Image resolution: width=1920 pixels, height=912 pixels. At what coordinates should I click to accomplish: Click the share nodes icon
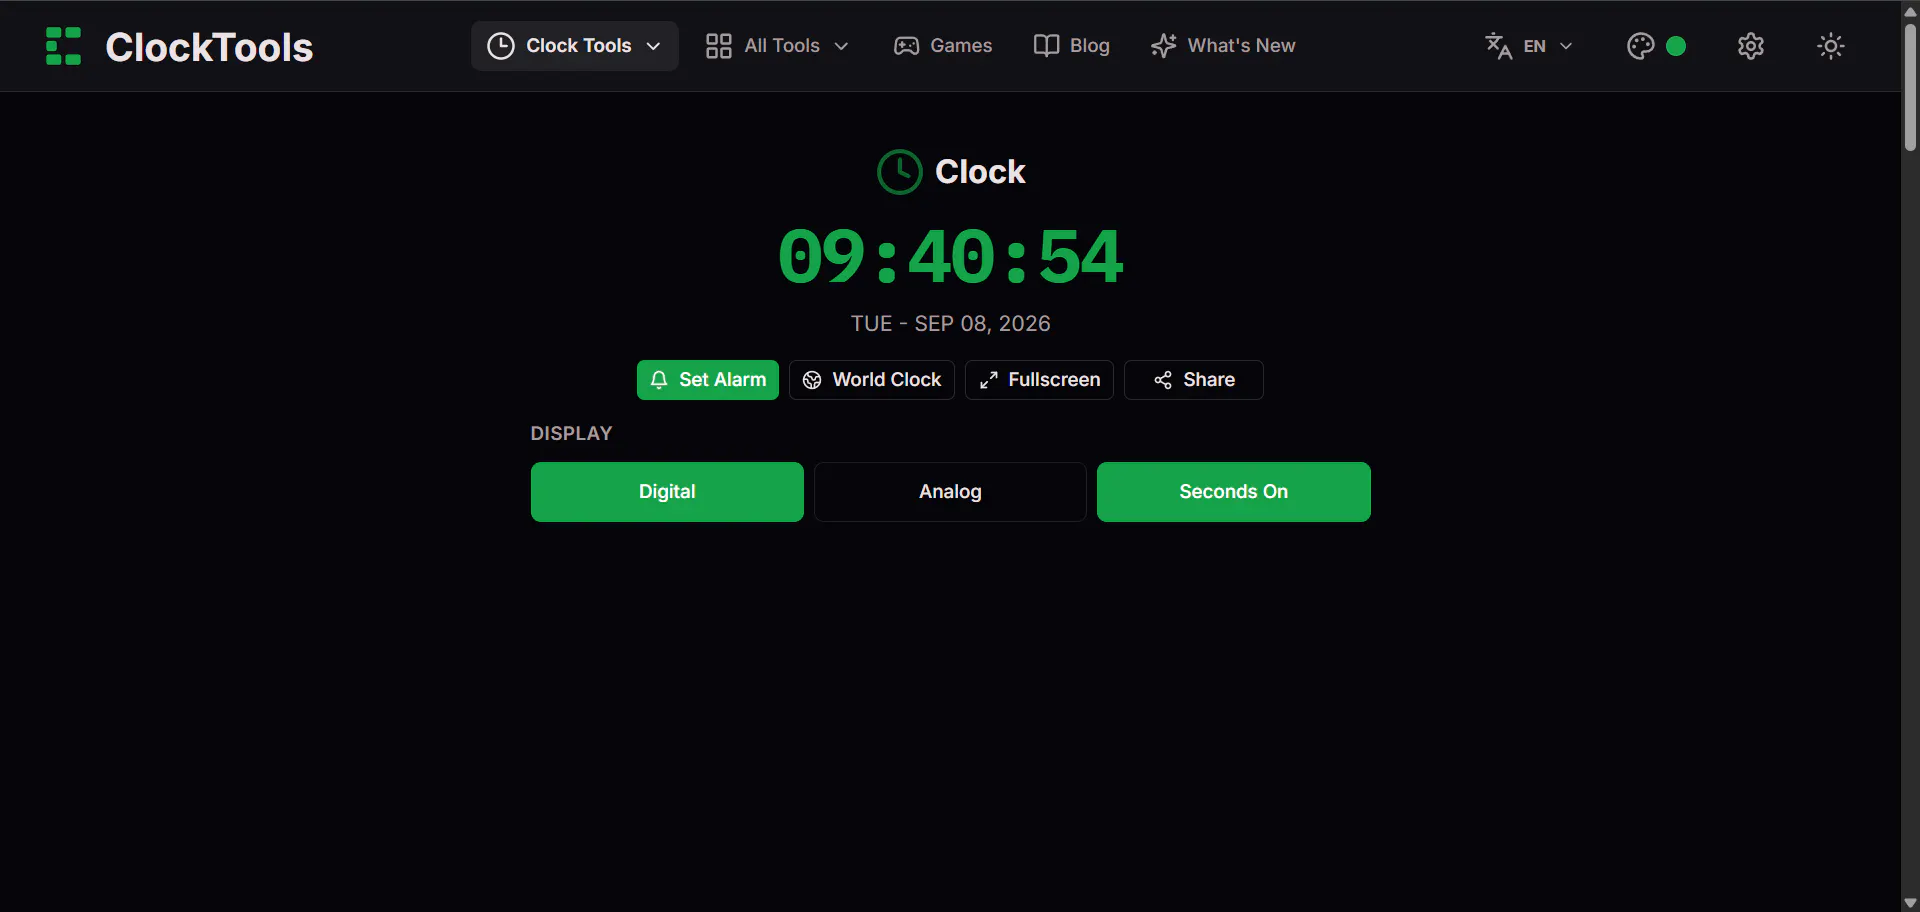[1163, 380]
